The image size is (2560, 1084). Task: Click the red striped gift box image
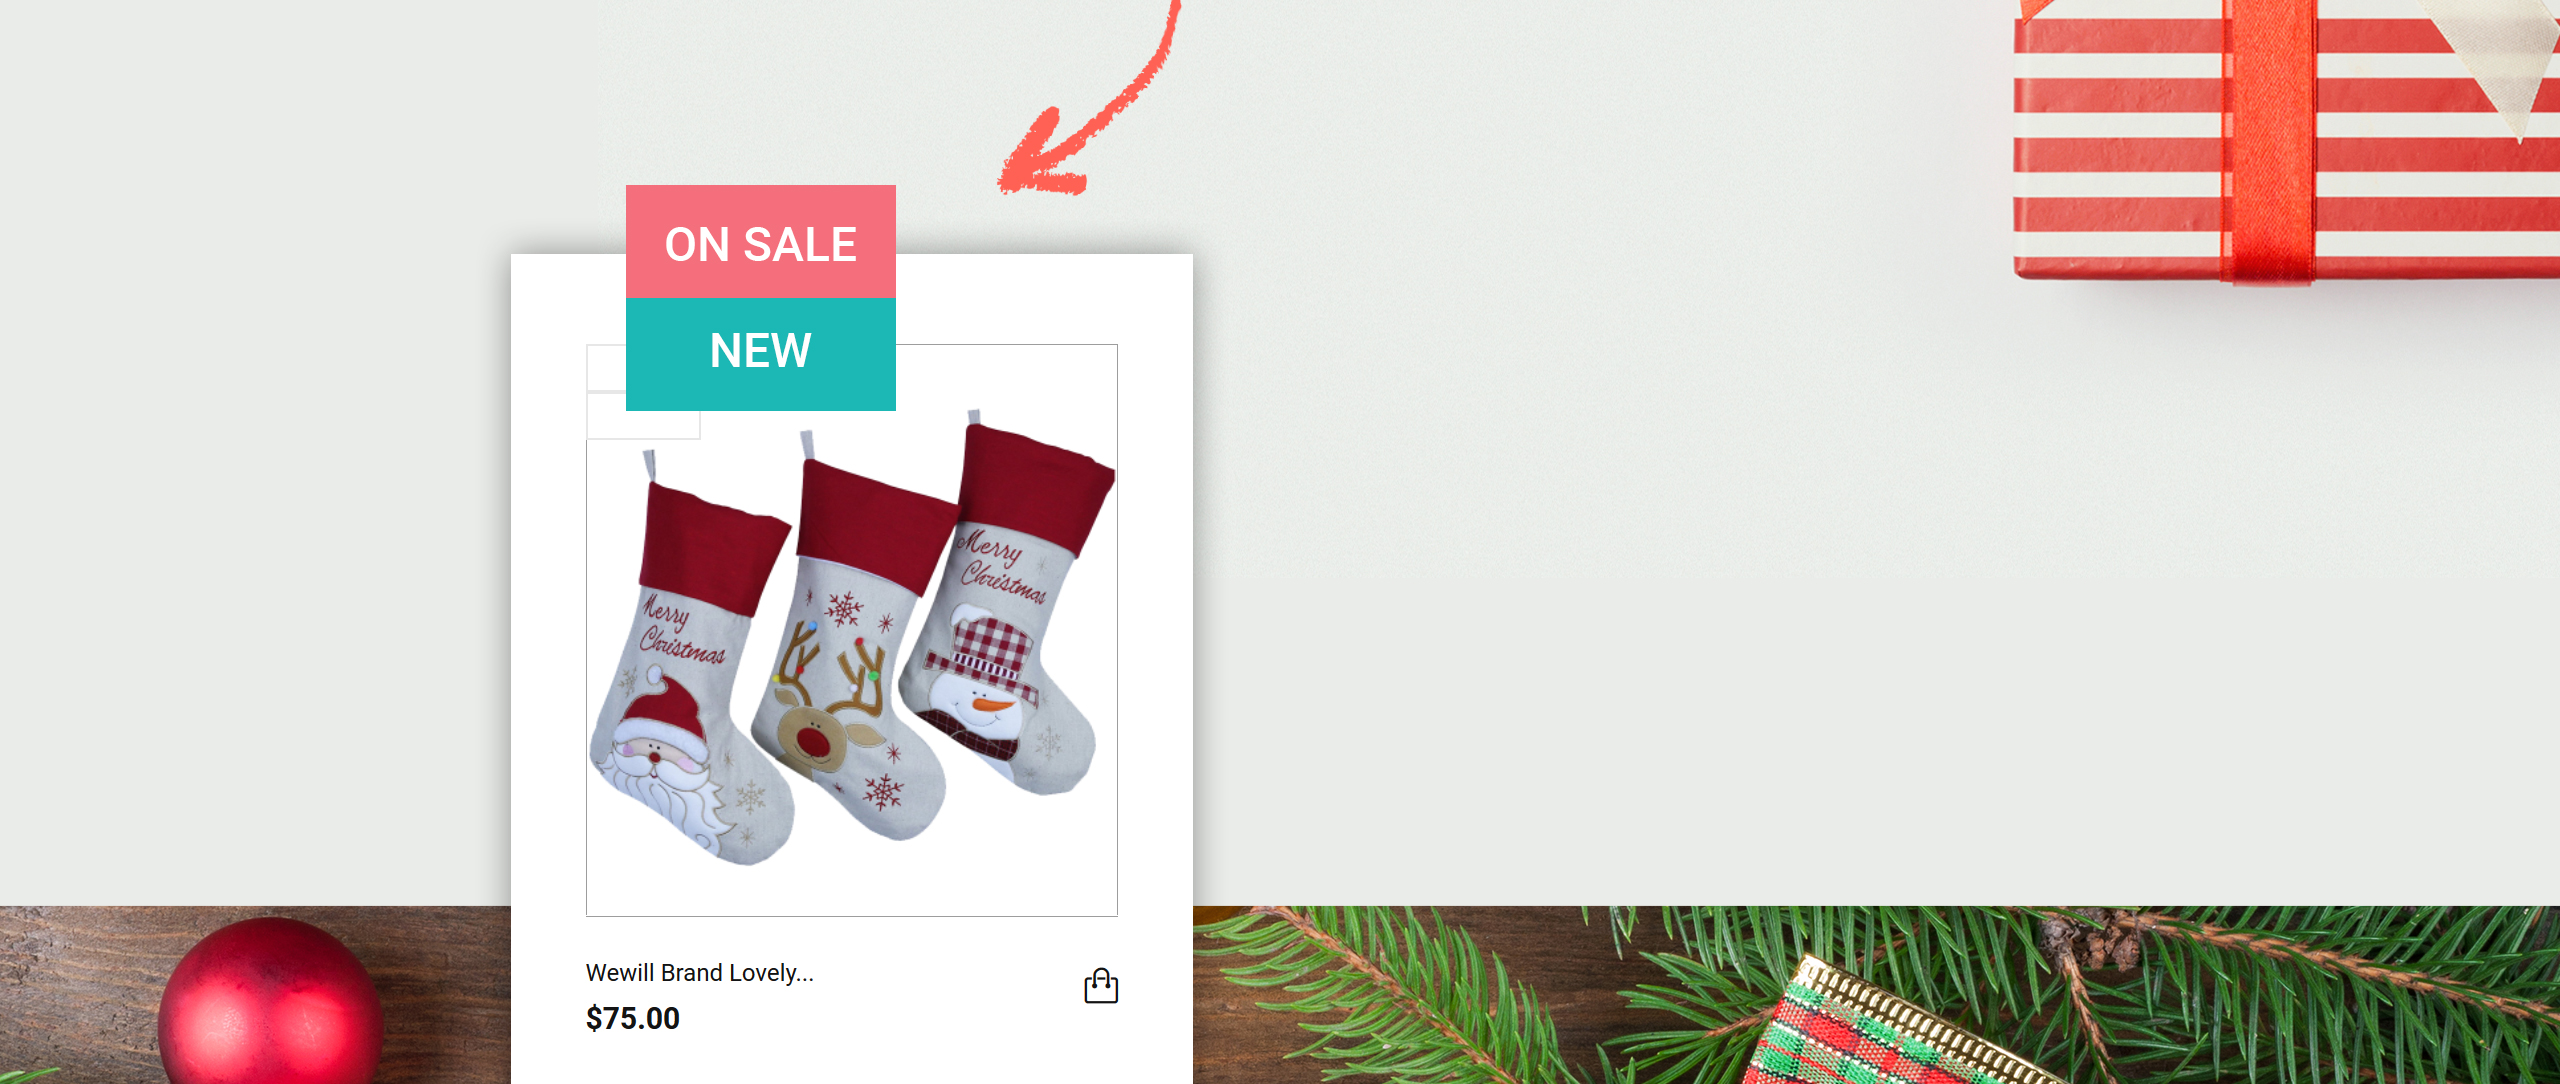tap(2286, 140)
